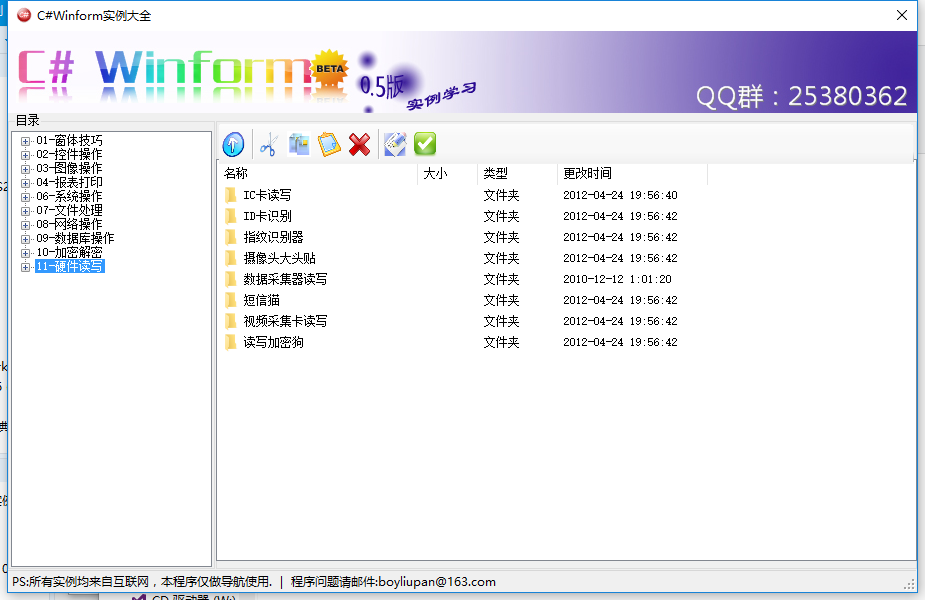The image size is (925, 600).
Task: Click the folder icon beside 短信猫
Action: point(231,300)
